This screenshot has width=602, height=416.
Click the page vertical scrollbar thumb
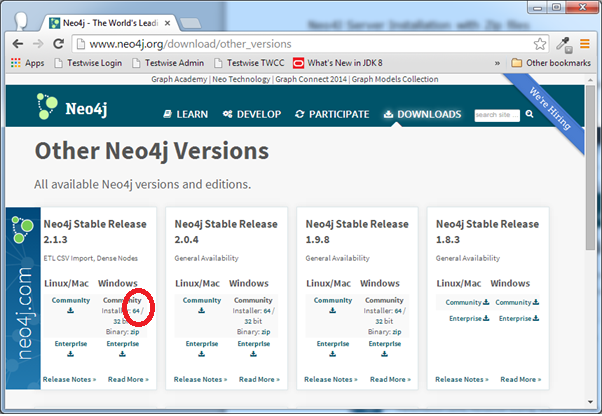(590, 167)
